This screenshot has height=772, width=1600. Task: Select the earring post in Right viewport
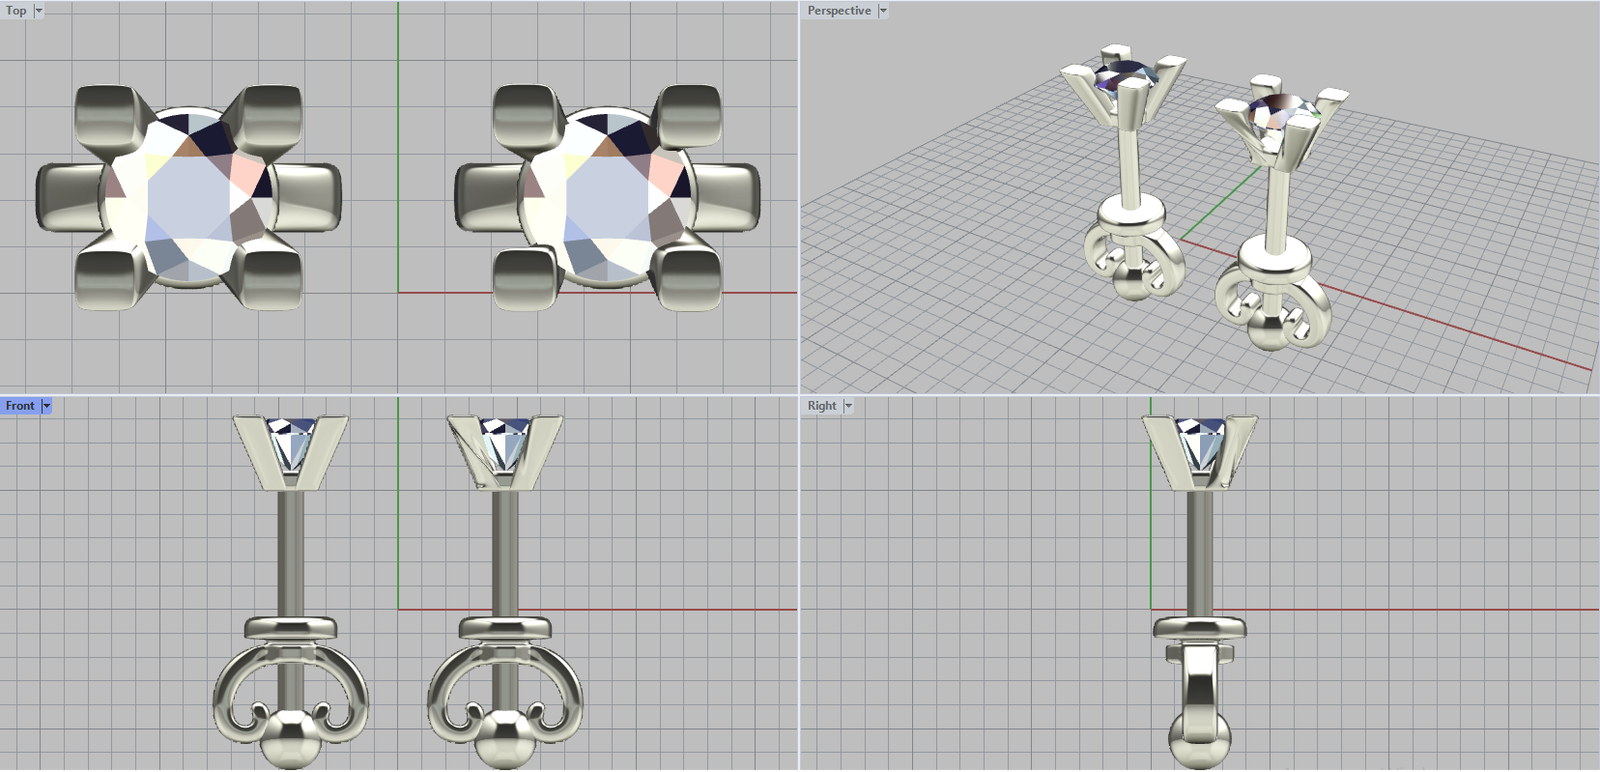1199,550
